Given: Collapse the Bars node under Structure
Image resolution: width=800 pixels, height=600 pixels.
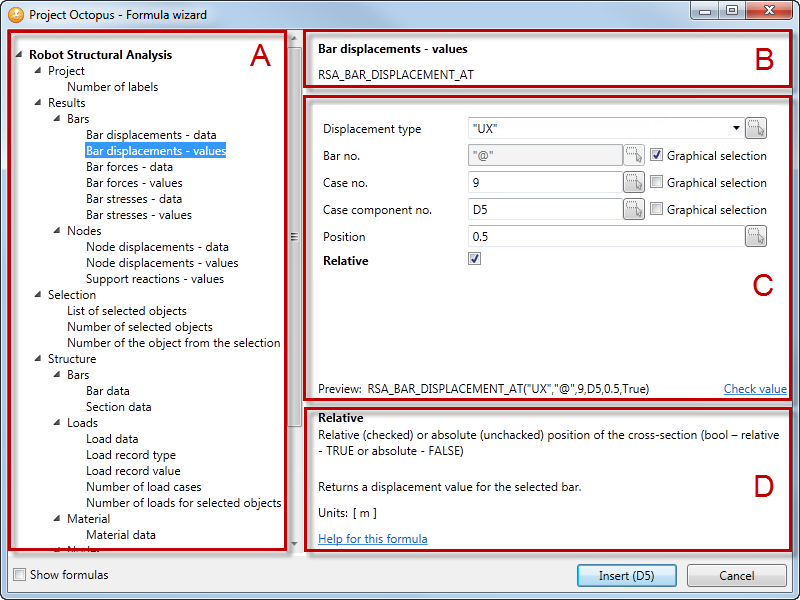Looking at the screenshot, I should click(57, 374).
